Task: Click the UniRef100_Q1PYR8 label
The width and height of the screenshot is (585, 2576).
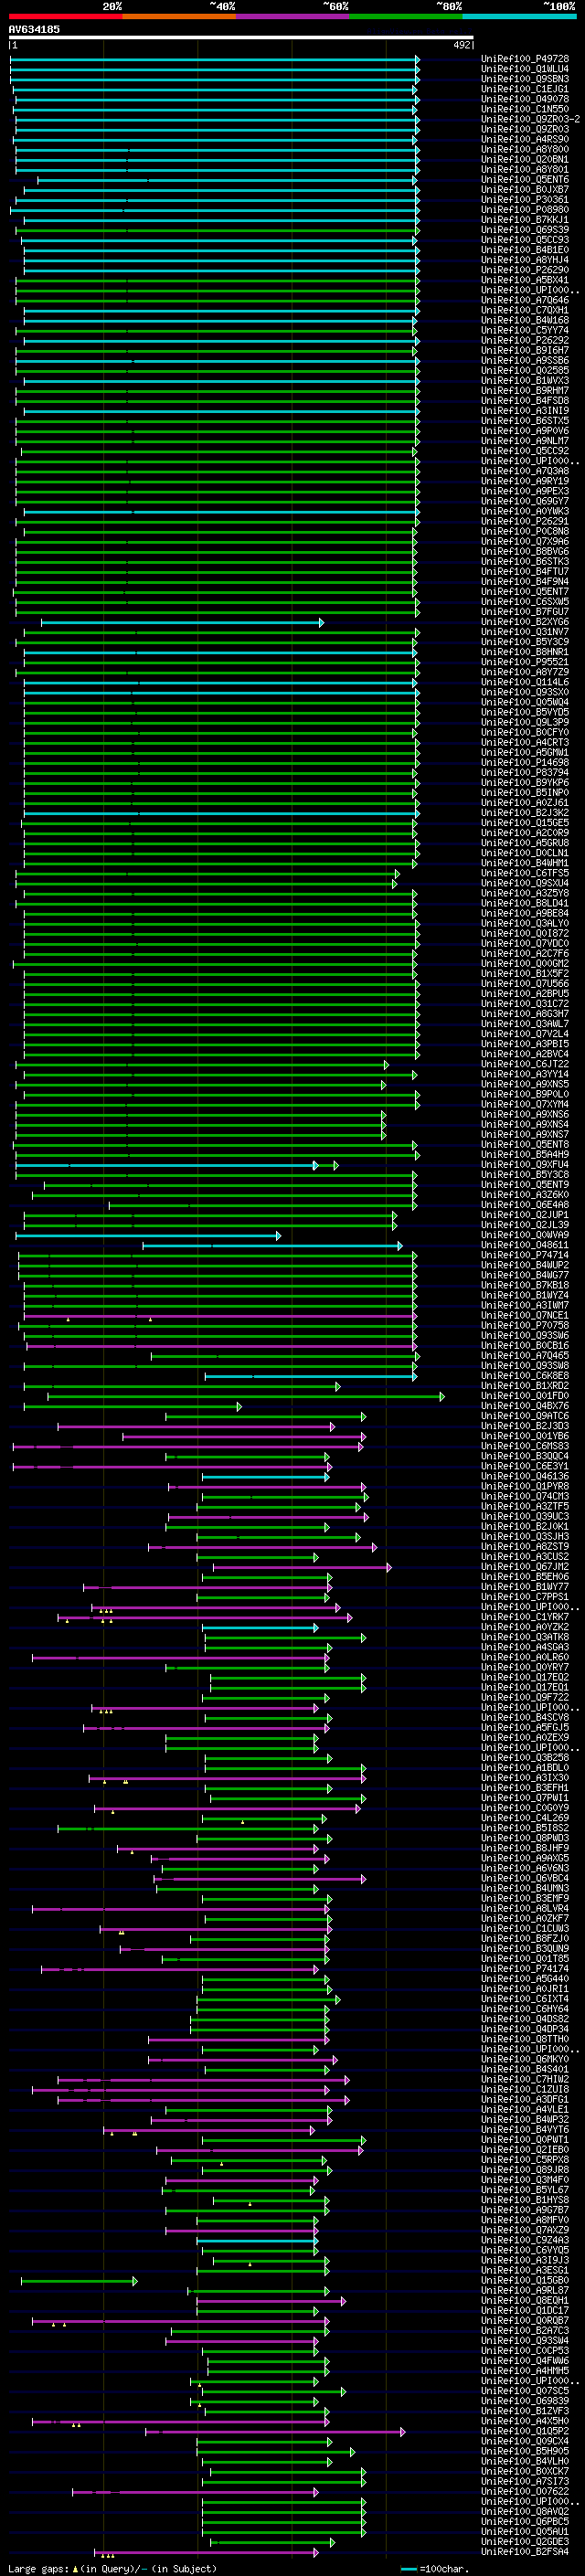Action: [525, 1487]
